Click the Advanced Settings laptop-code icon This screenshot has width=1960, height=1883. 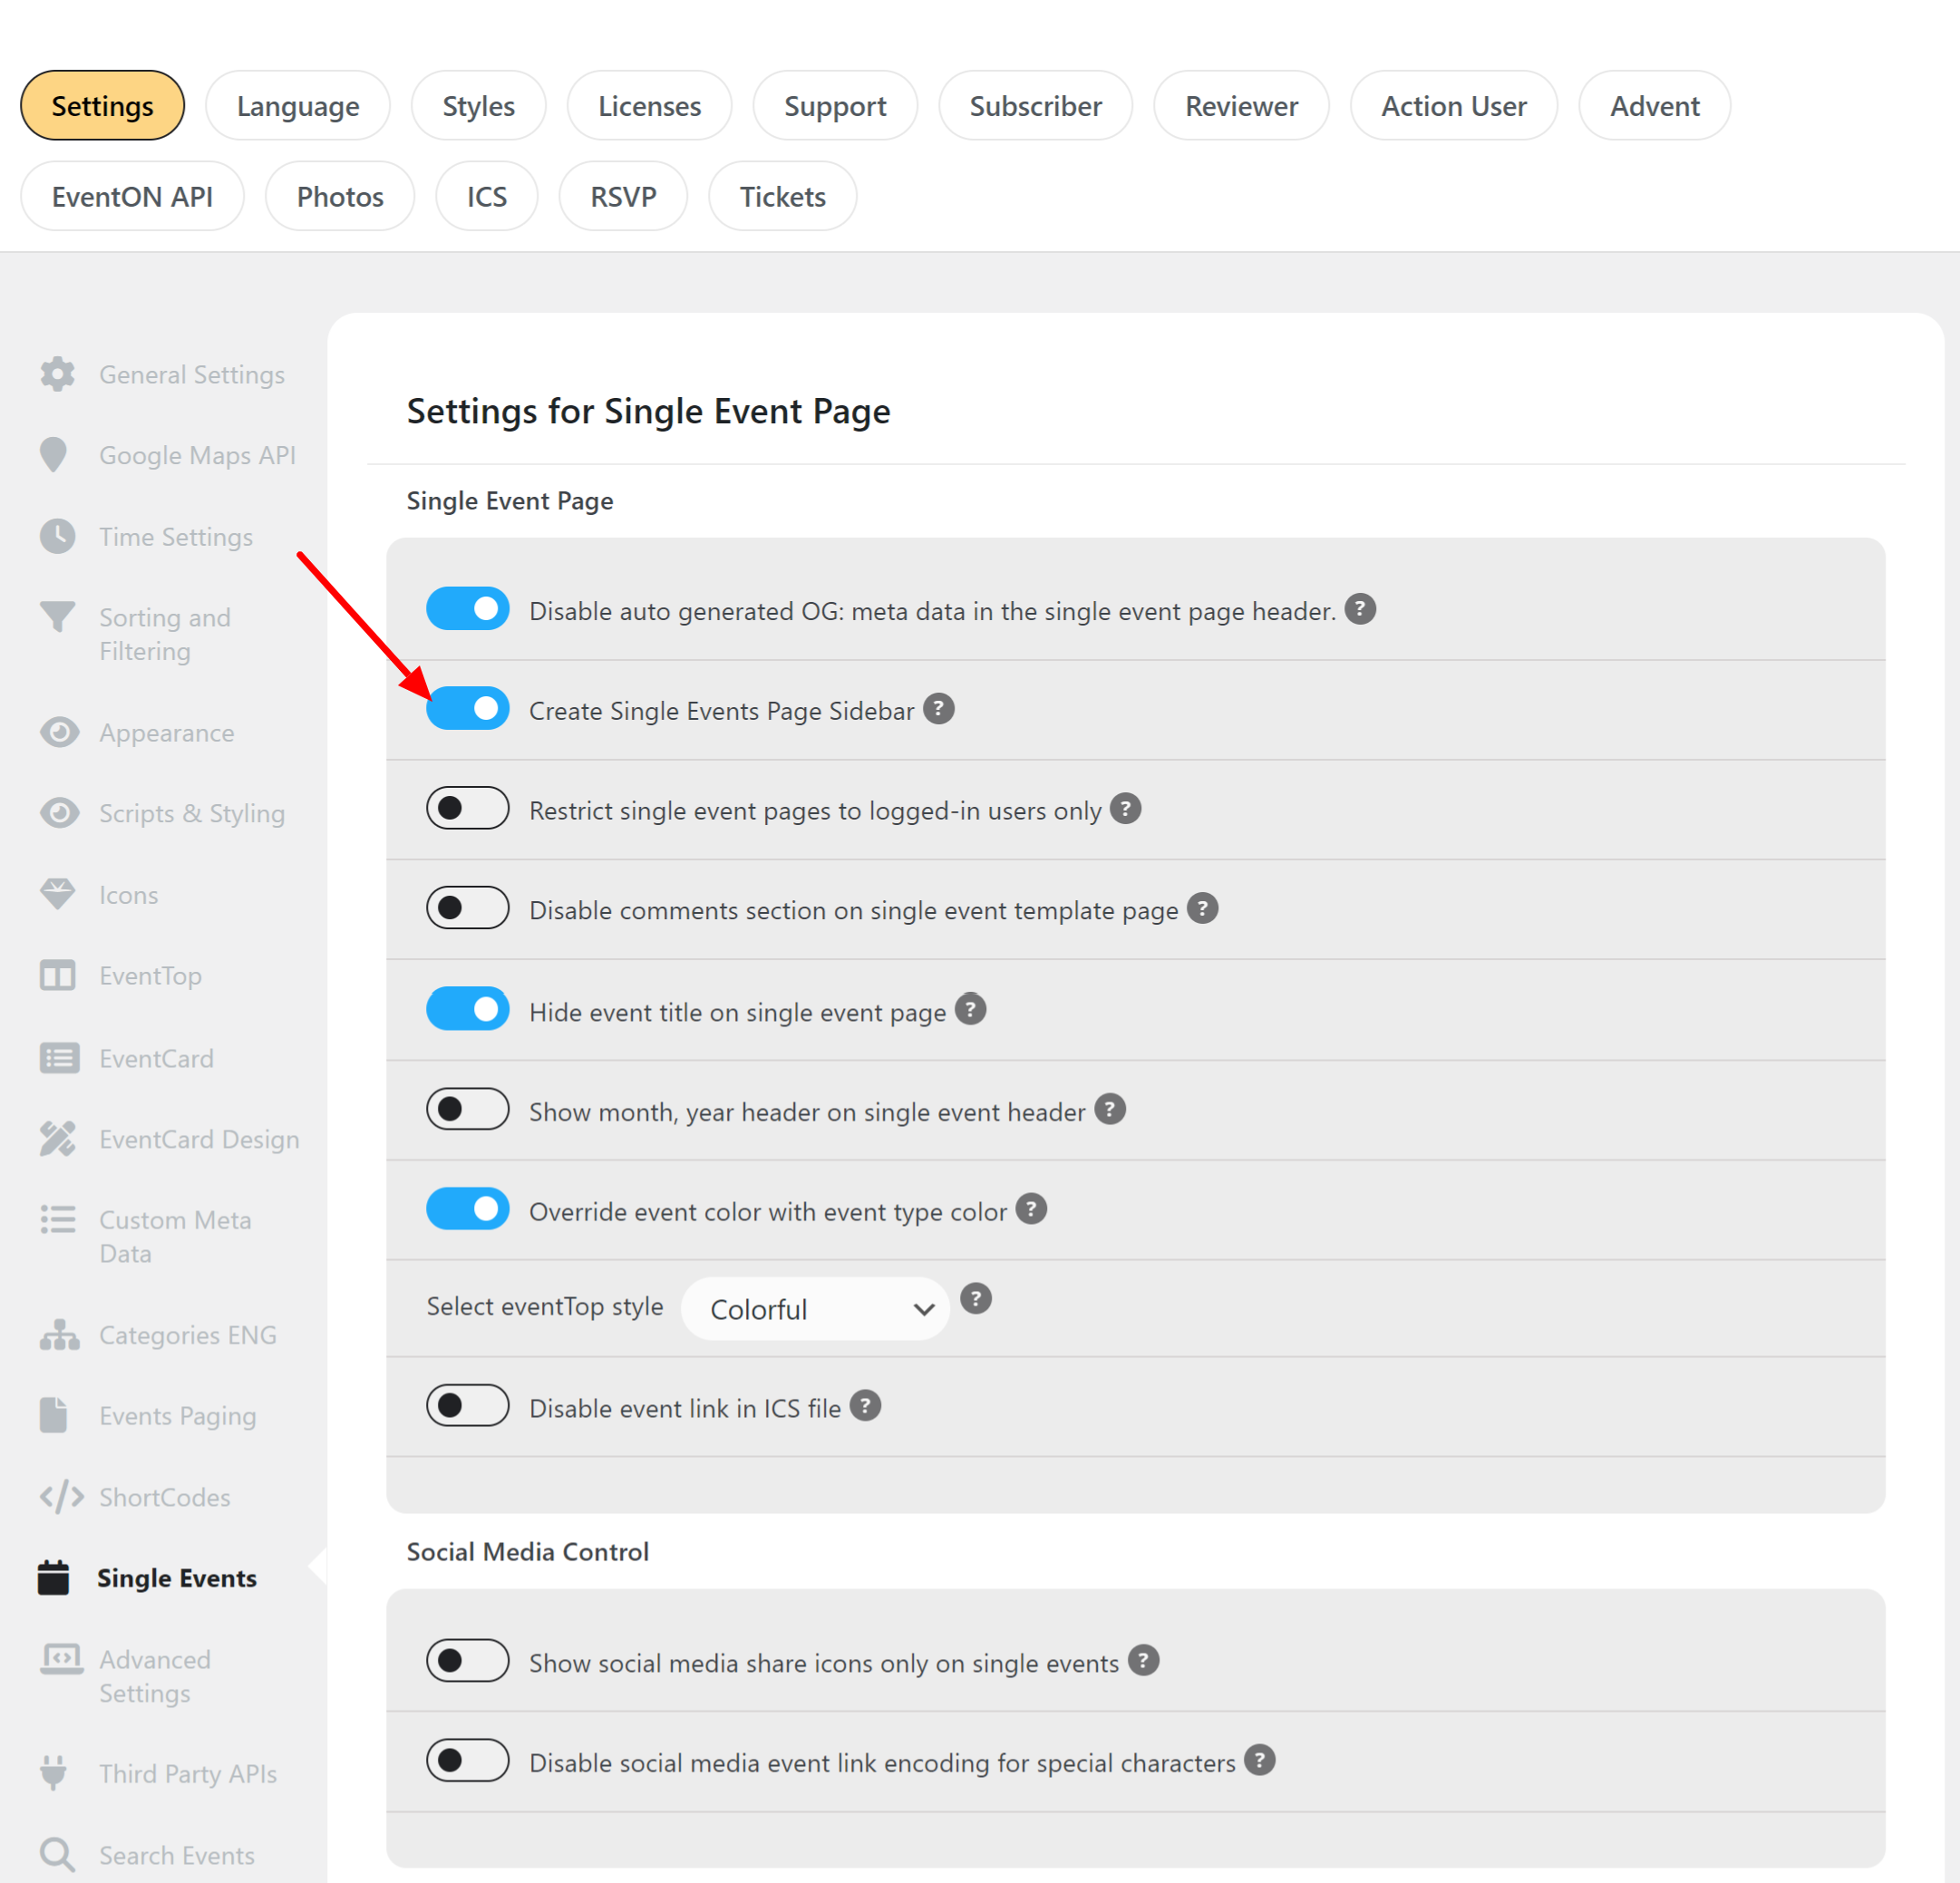point(61,1659)
